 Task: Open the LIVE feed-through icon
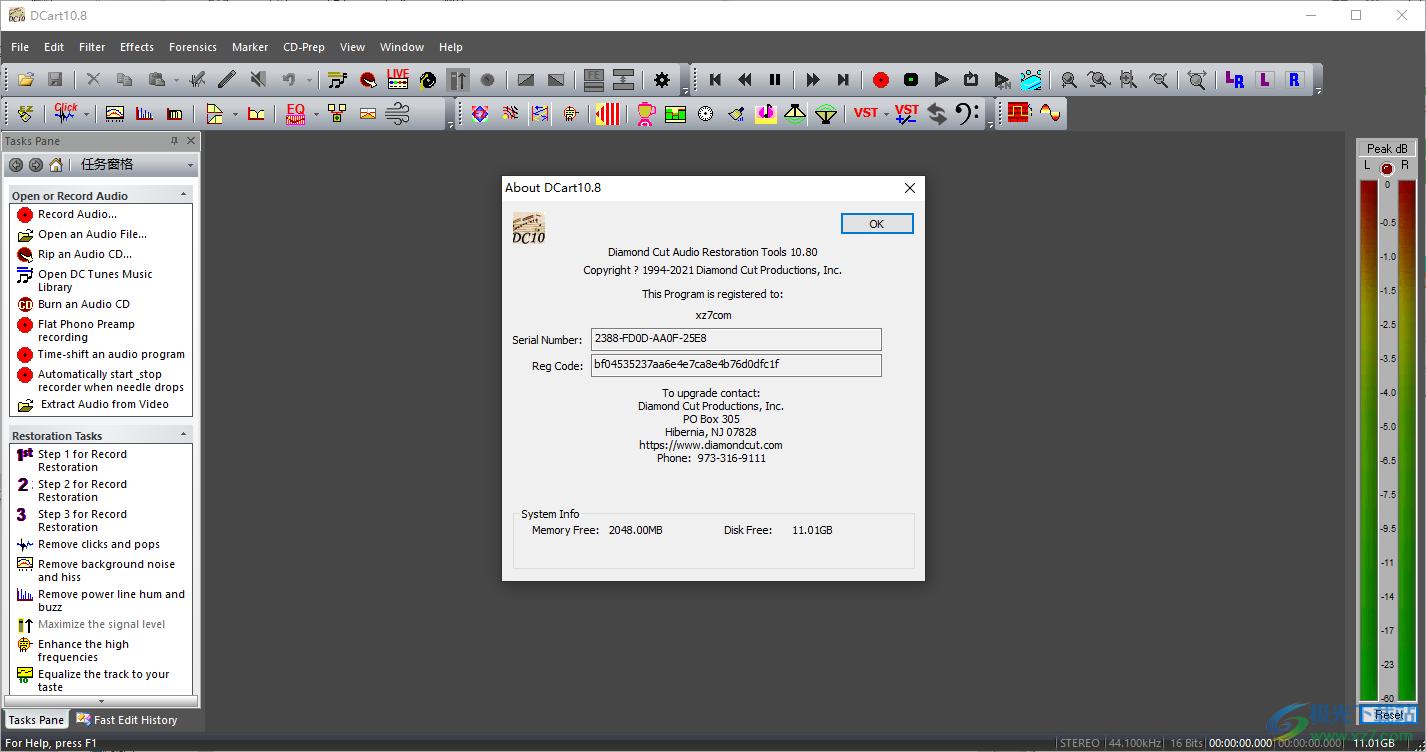(x=398, y=80)
